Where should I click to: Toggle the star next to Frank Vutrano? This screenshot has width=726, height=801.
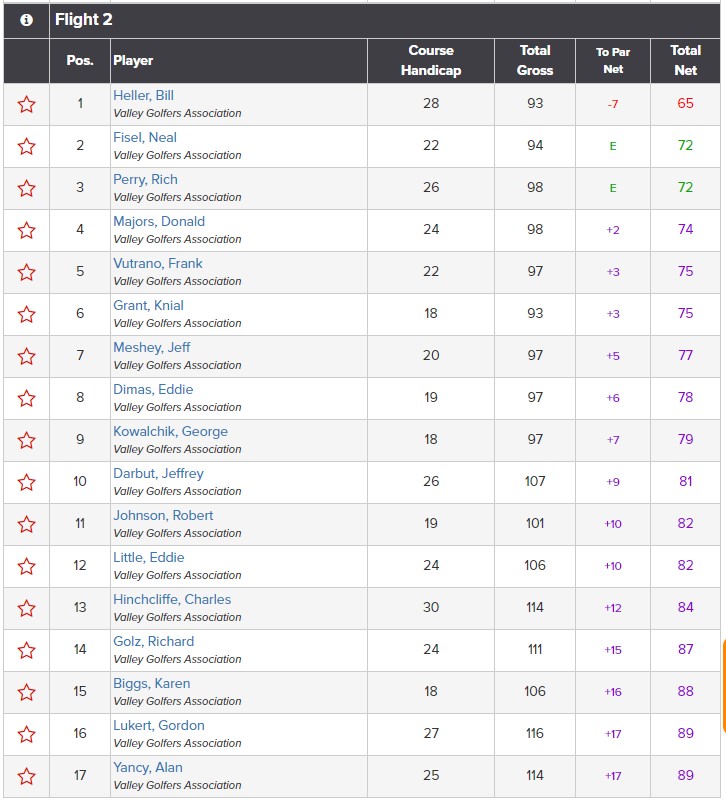(x=27, y=272)
